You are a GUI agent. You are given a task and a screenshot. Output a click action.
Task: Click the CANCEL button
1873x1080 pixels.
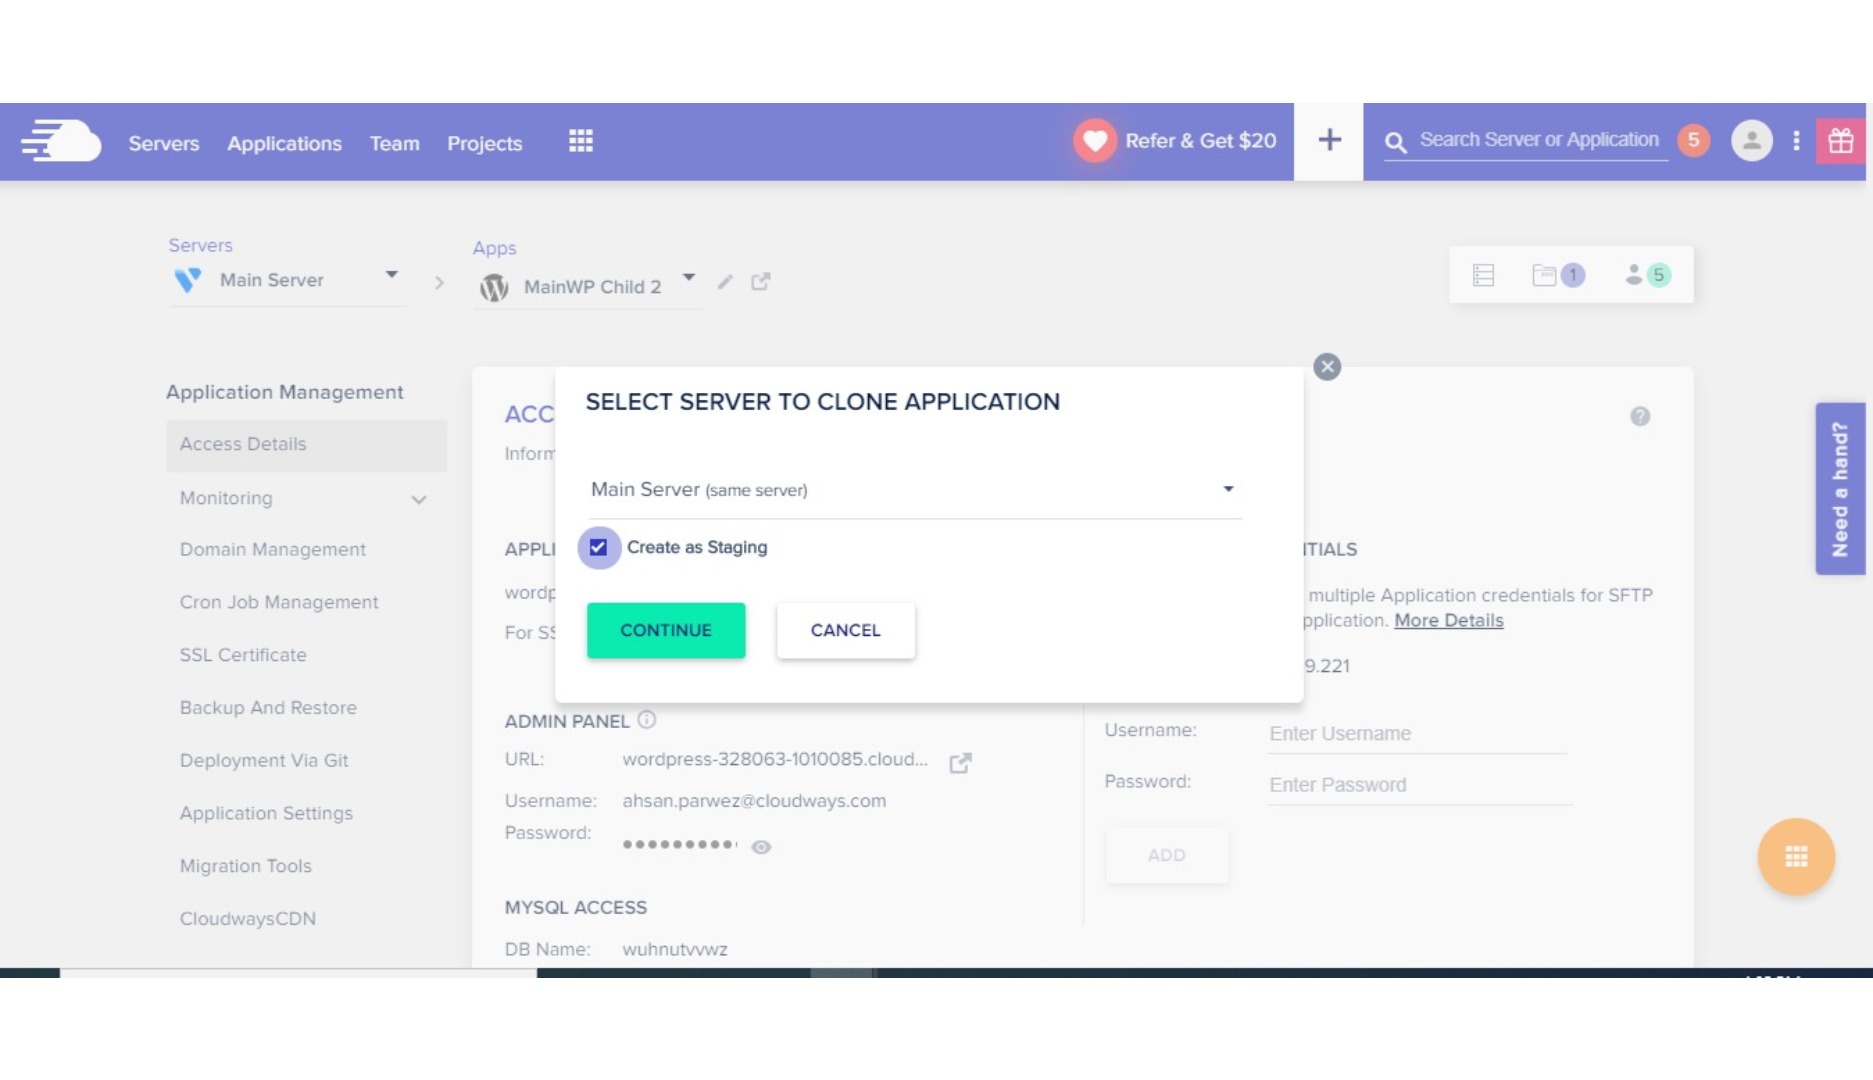(846, 630)
